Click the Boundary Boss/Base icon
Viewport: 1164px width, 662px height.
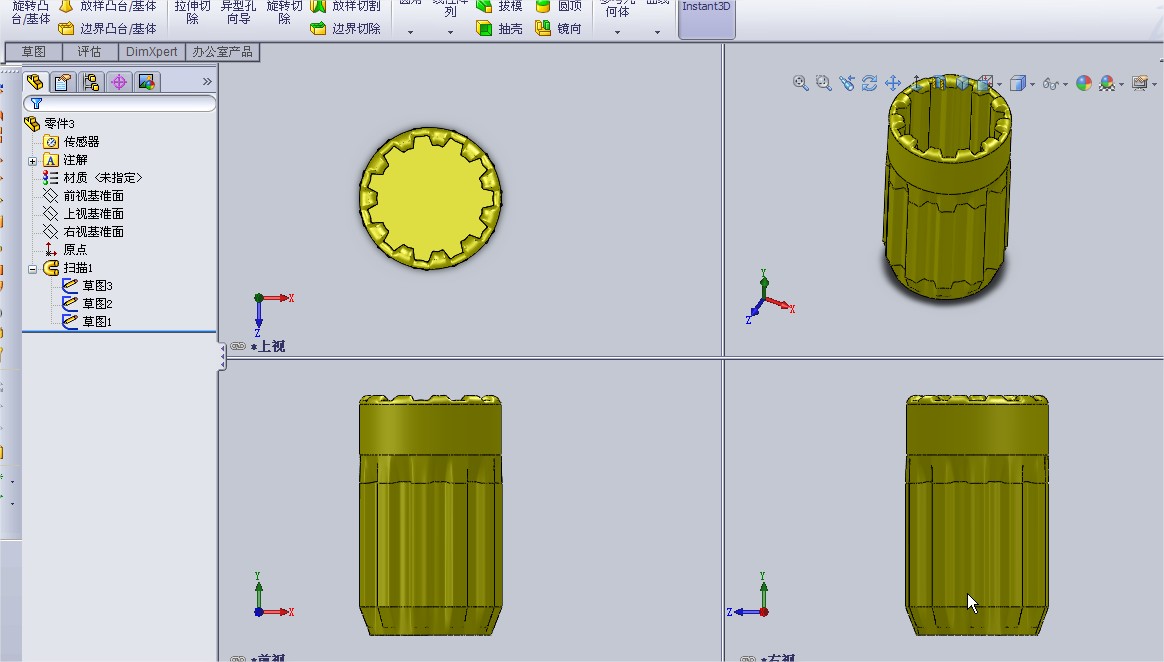(x=66, y=28)
